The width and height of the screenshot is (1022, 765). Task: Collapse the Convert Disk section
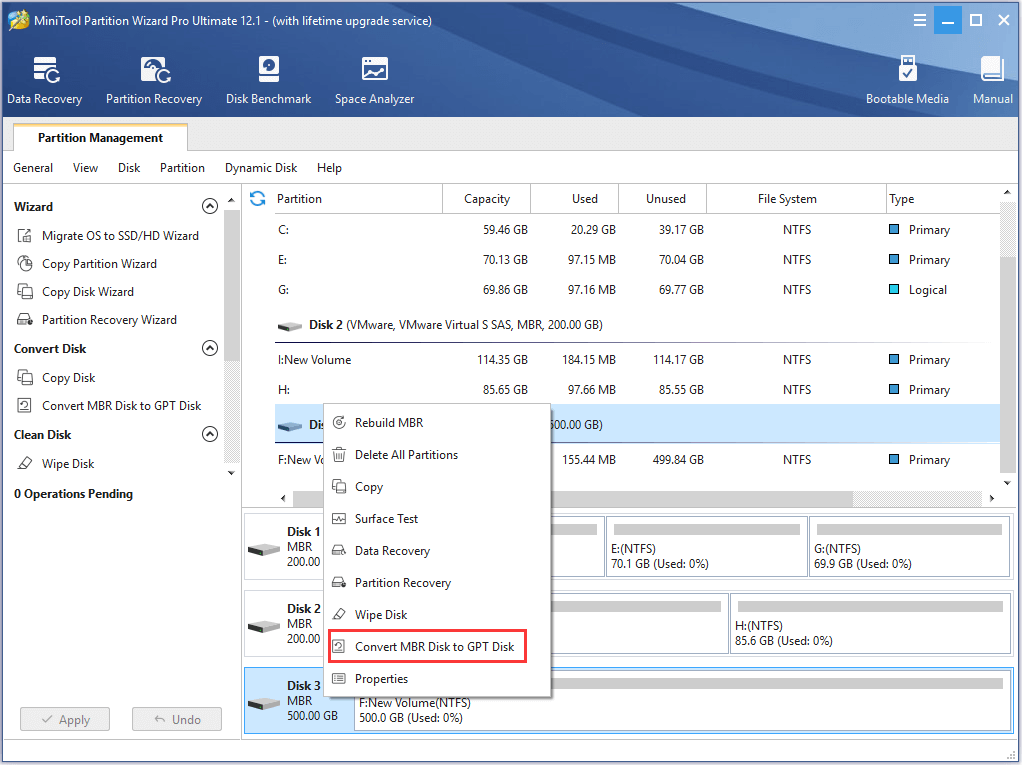210,348
